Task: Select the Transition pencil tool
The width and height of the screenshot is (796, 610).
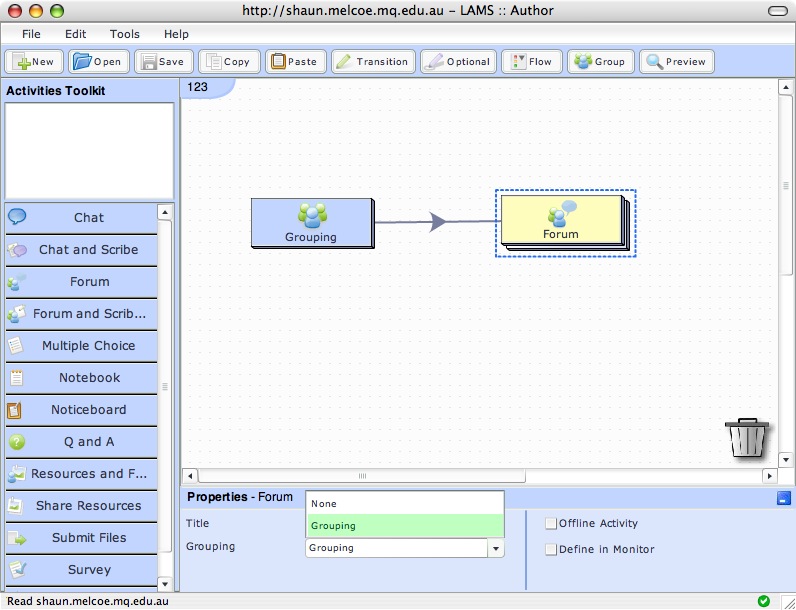Action: pyautogui.click(x=343, y=61)
